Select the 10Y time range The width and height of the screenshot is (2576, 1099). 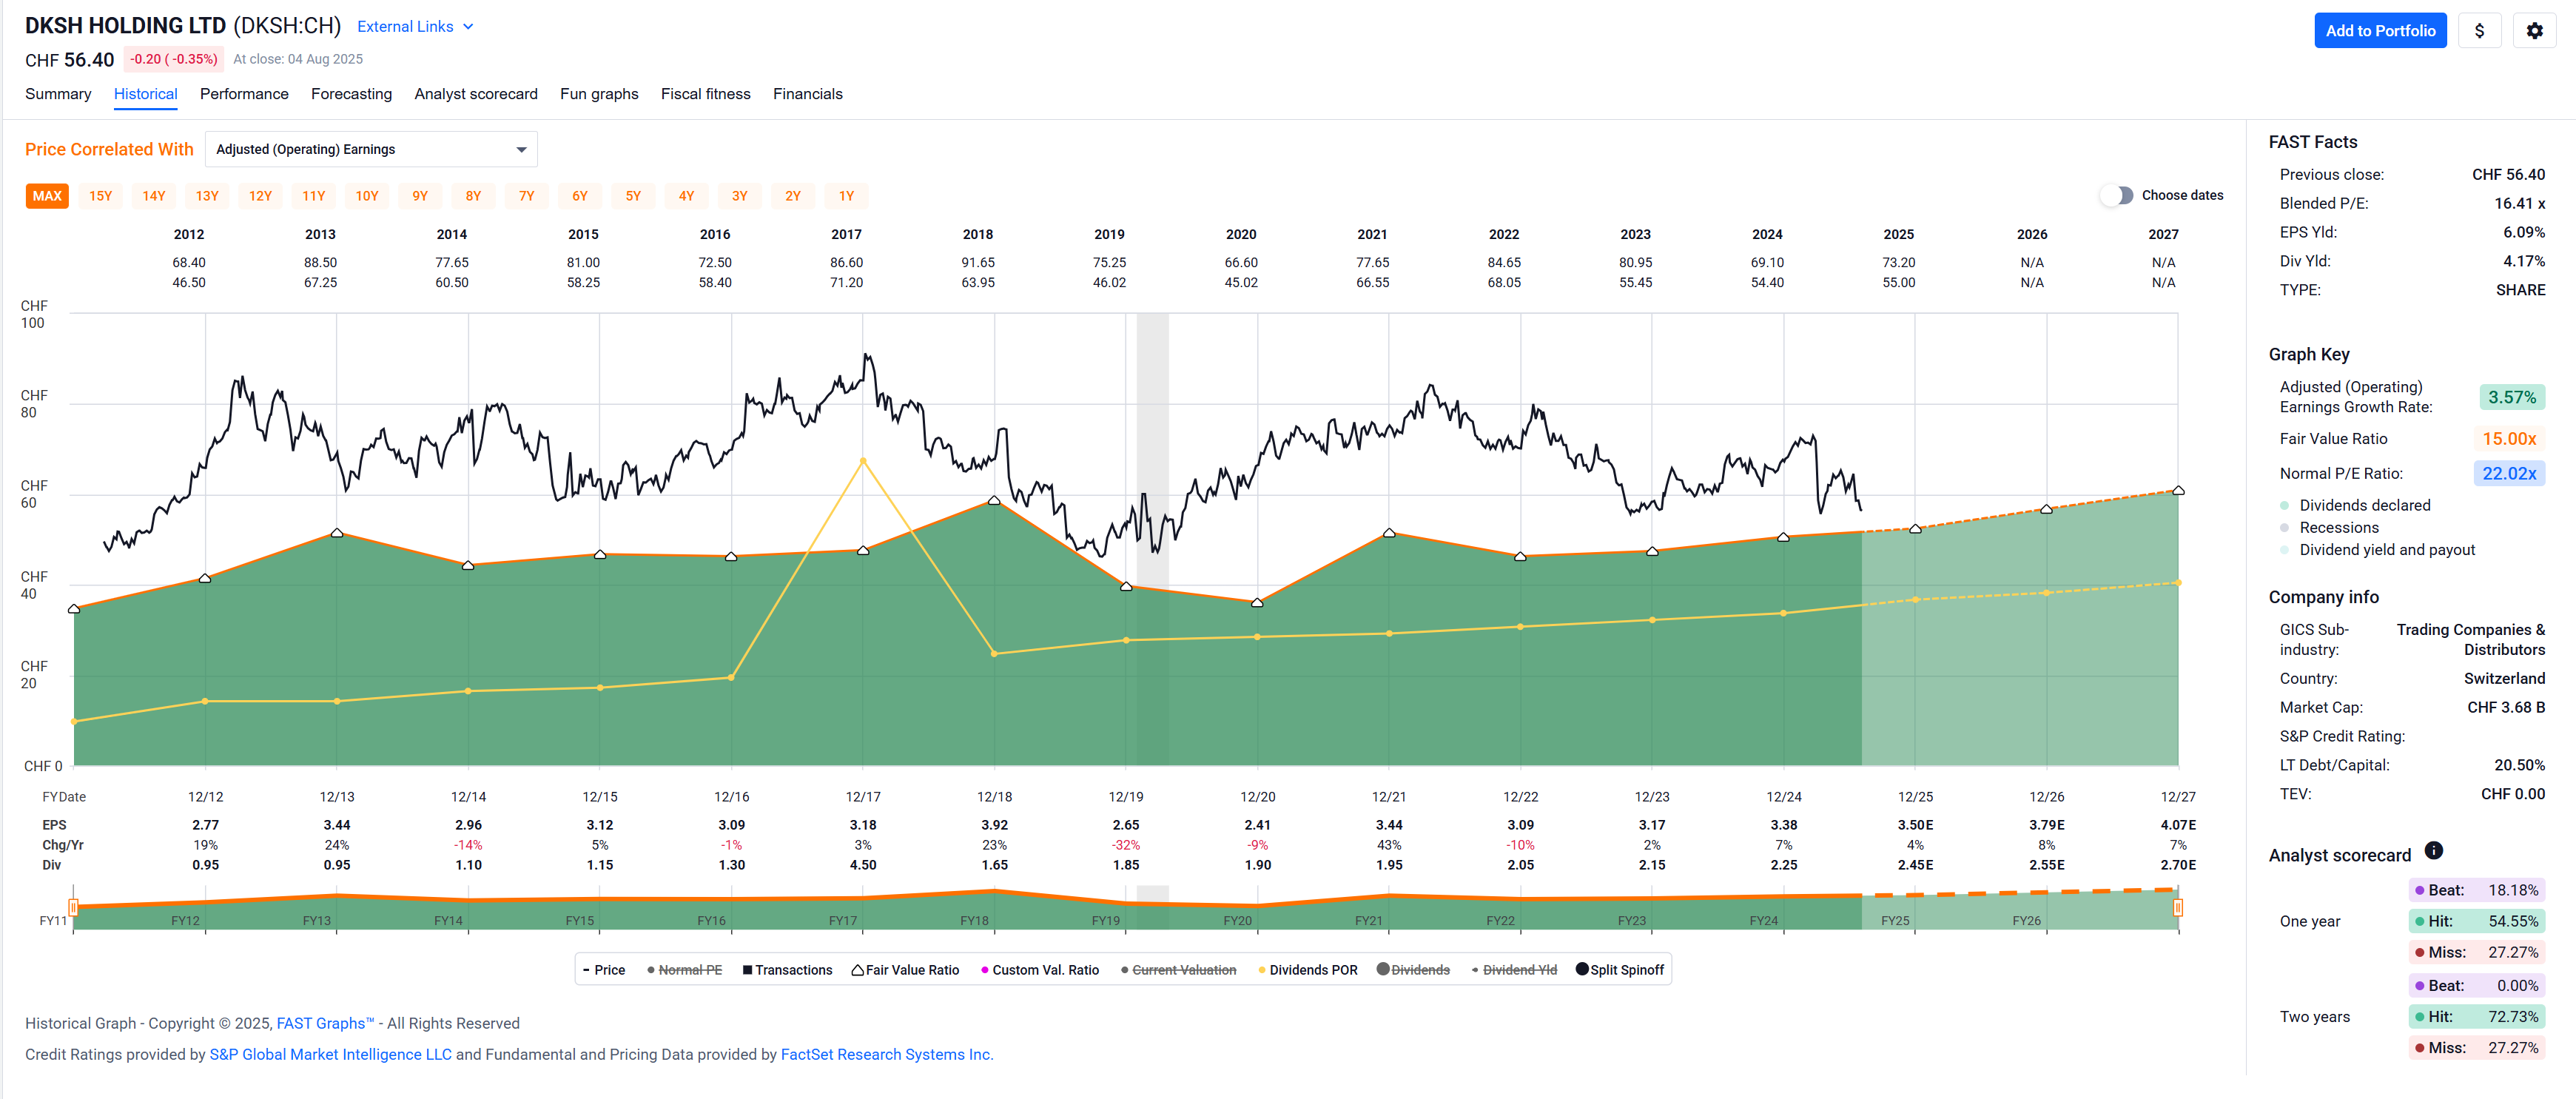coord(367,196)
